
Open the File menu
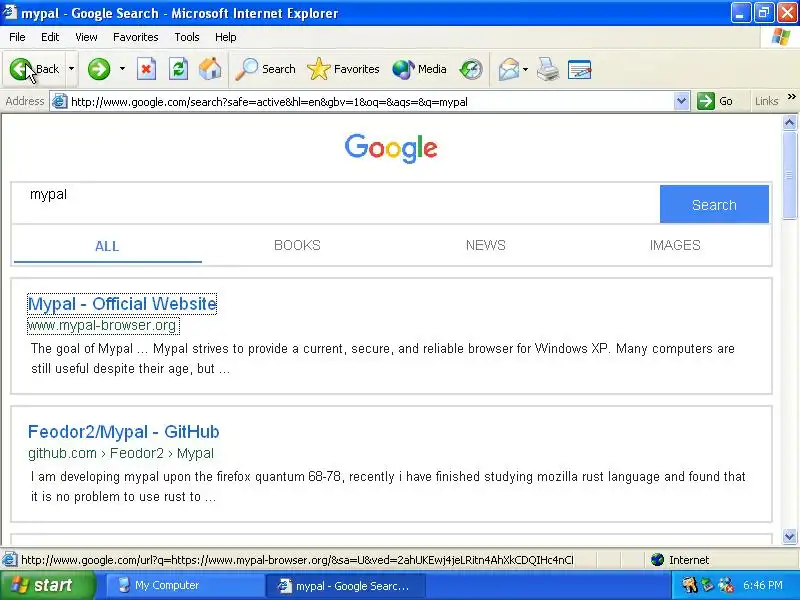click(x=17, y=37)
